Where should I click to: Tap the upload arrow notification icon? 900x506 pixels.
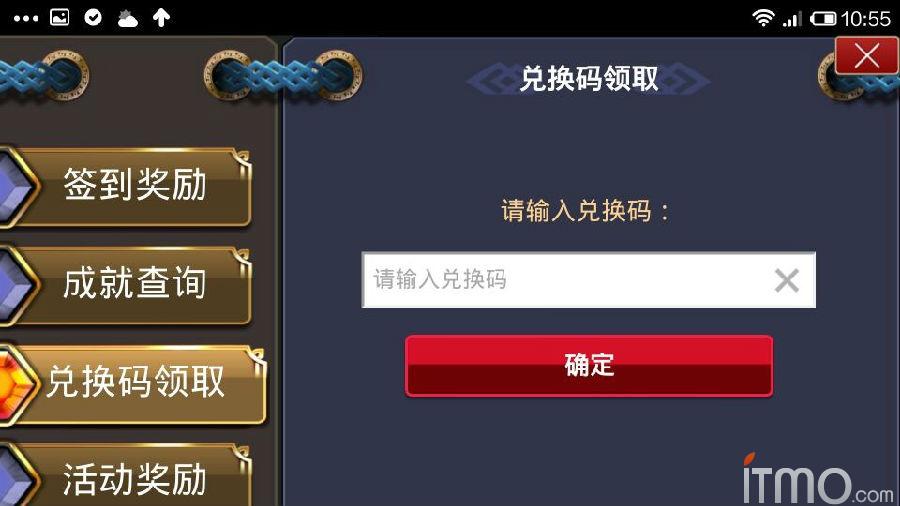pos(161,17)
